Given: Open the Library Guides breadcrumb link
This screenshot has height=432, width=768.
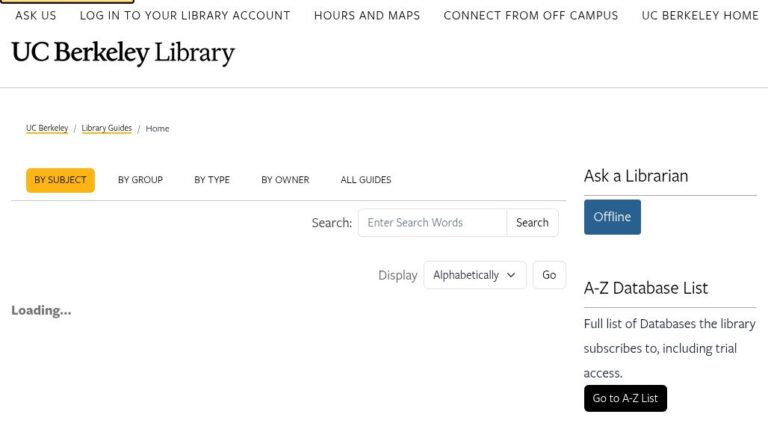Looking at the screenshot, I should pos(106,128).
